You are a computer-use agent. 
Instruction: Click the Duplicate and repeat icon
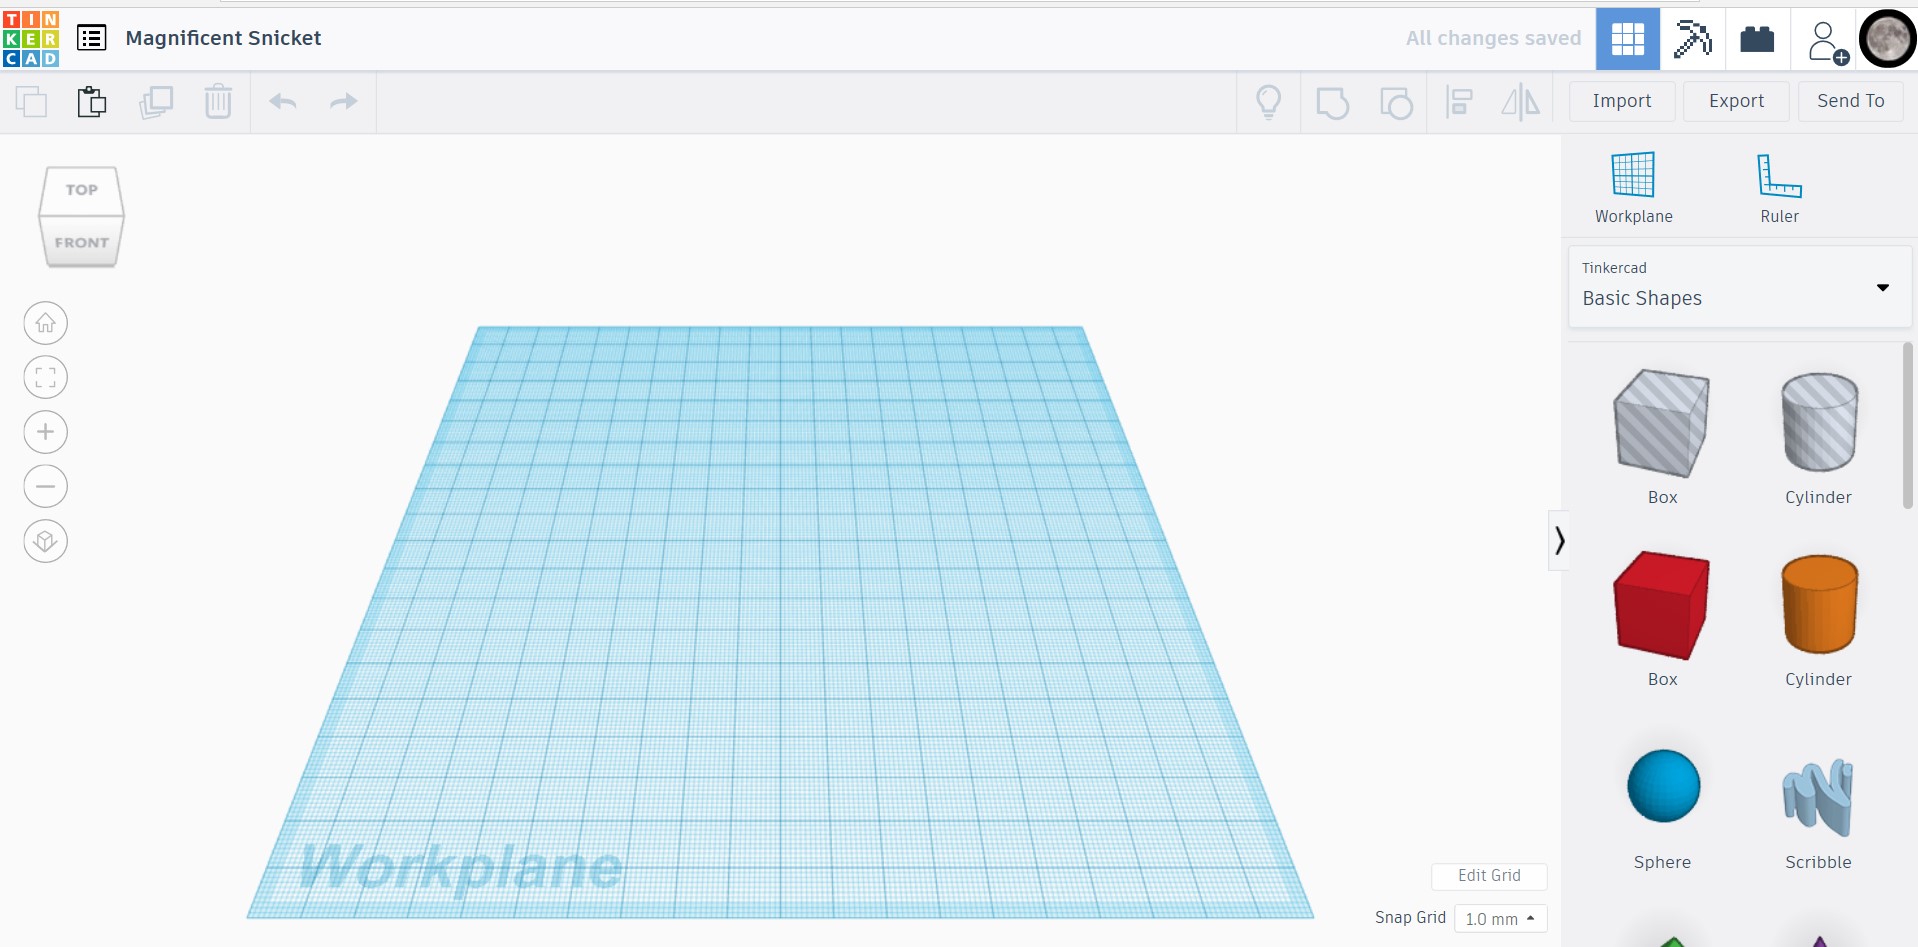(x=156, y=101)
